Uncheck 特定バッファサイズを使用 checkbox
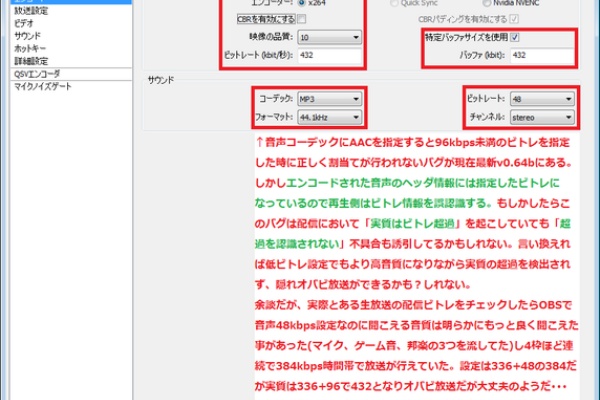Image resolution: width=600 pixels, height=400 pixels. tap(515, 37)
